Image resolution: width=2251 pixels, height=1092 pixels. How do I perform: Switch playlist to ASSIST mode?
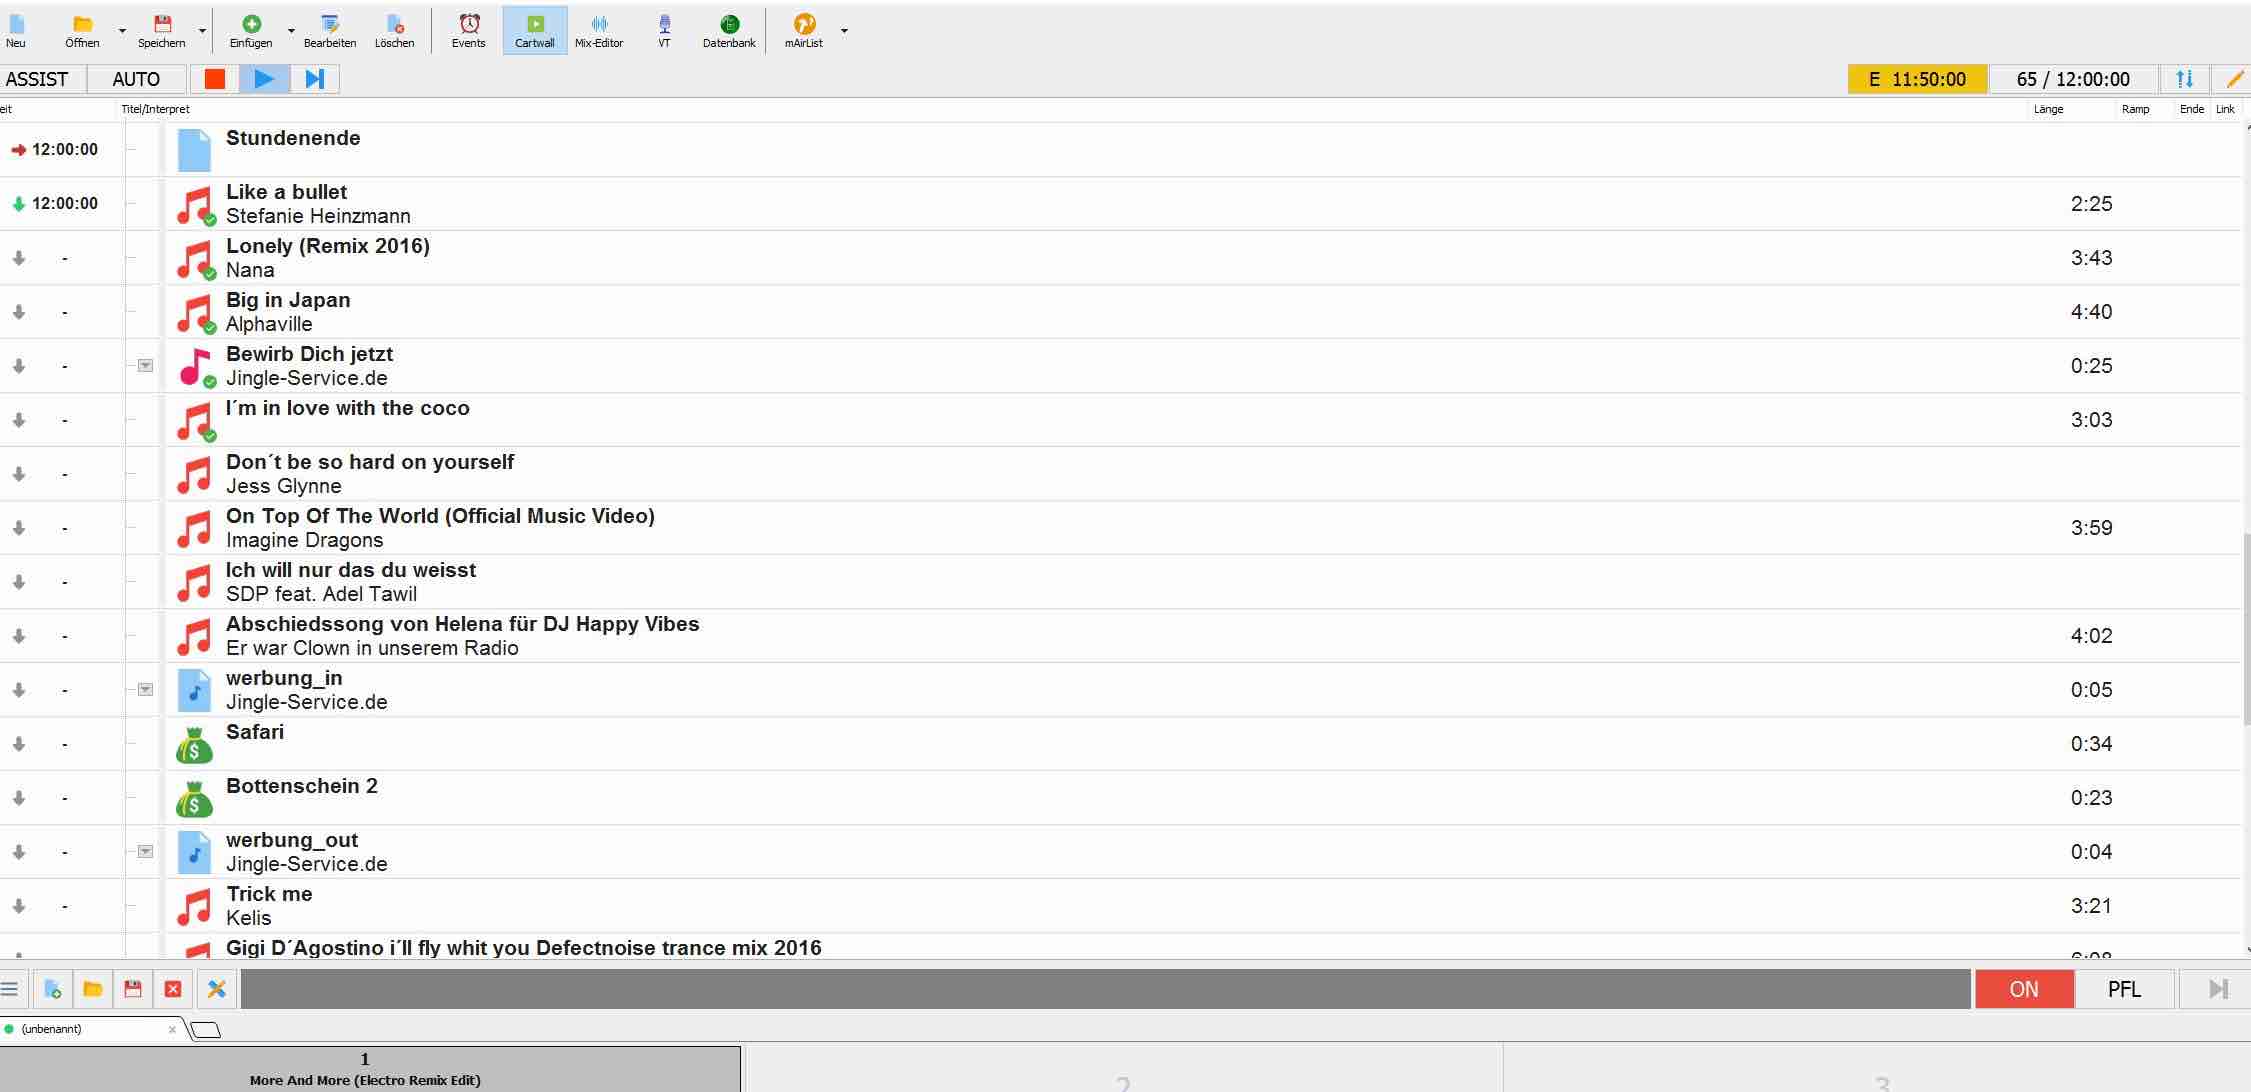tap(38, 79)
